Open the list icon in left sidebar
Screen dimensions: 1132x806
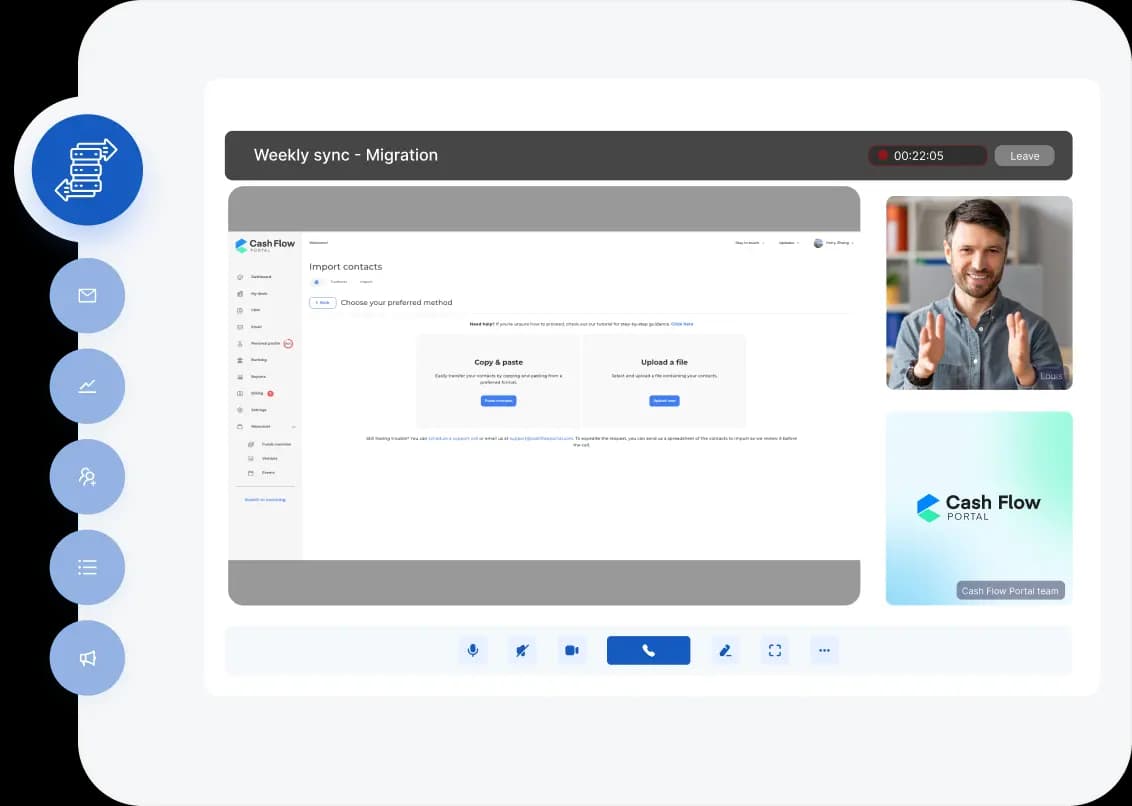(87, 567)
